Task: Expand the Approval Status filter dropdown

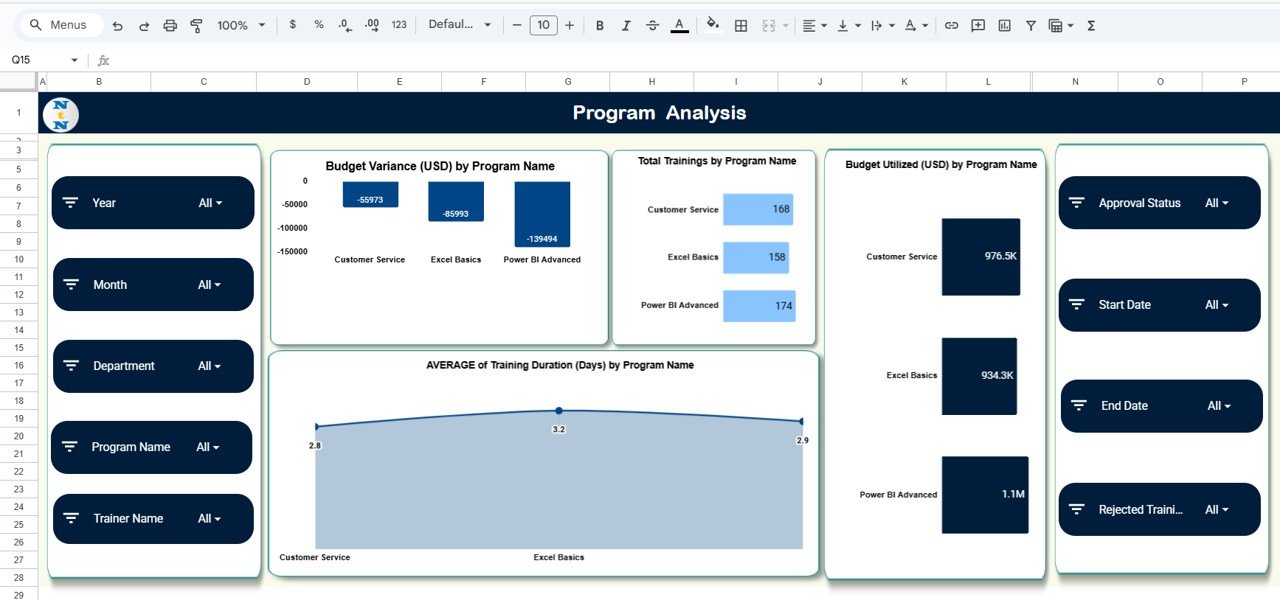Action: (x=1217, y=203)
